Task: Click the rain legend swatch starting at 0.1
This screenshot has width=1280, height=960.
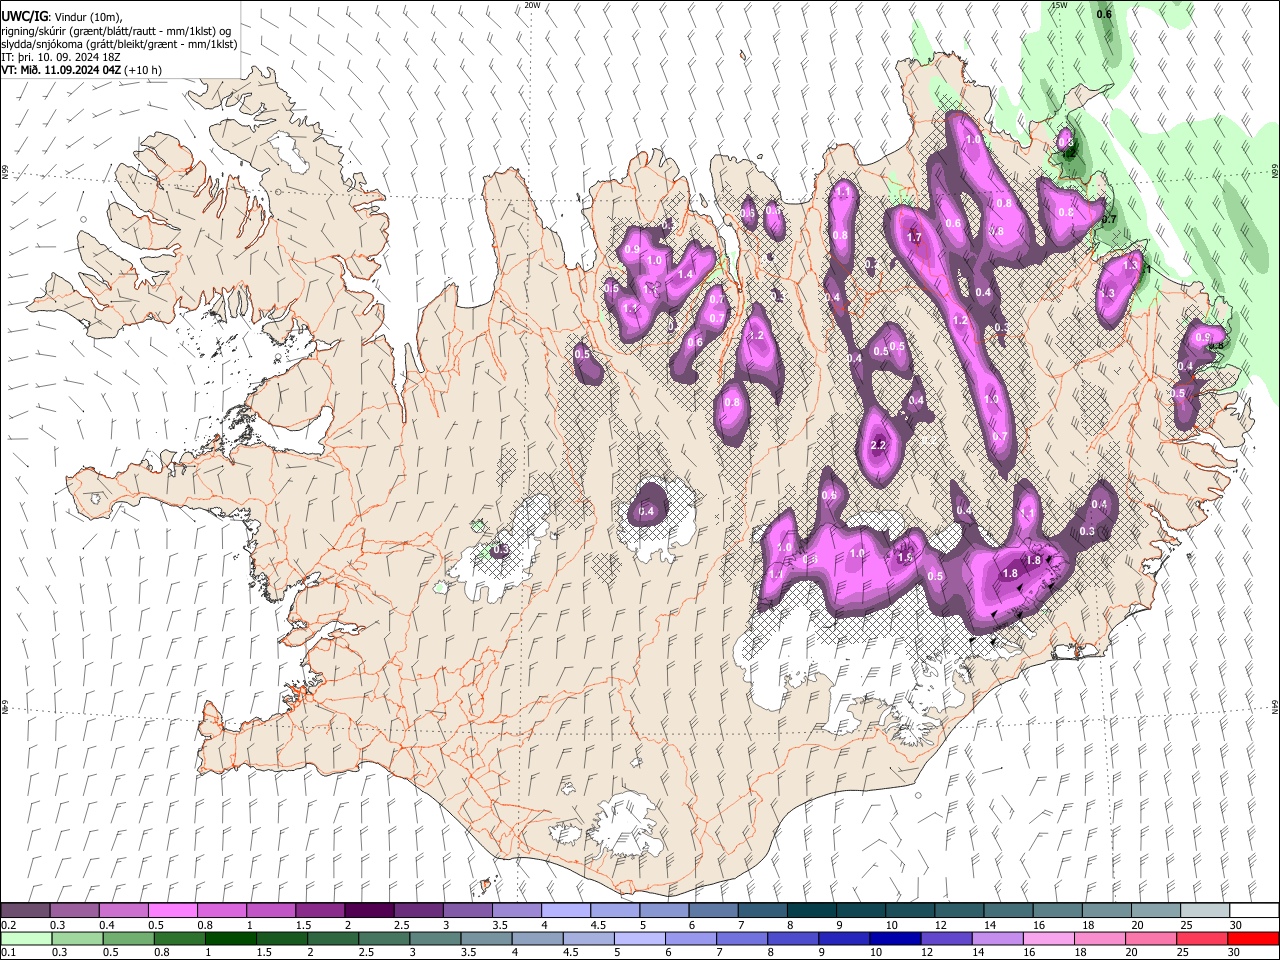Action: 27,939
